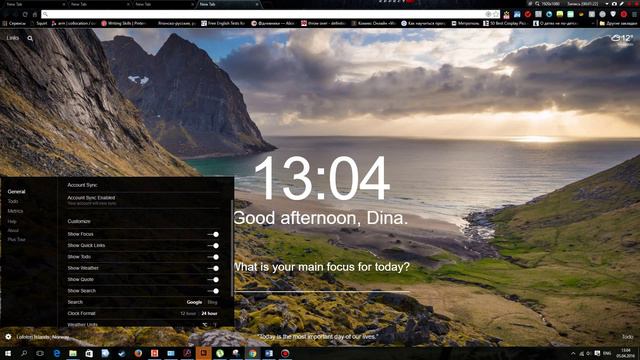Image resolution: width=640 pixels, height=360 pixels.
Task: Choose the 12 hour clock format
Action: (188, 313)
